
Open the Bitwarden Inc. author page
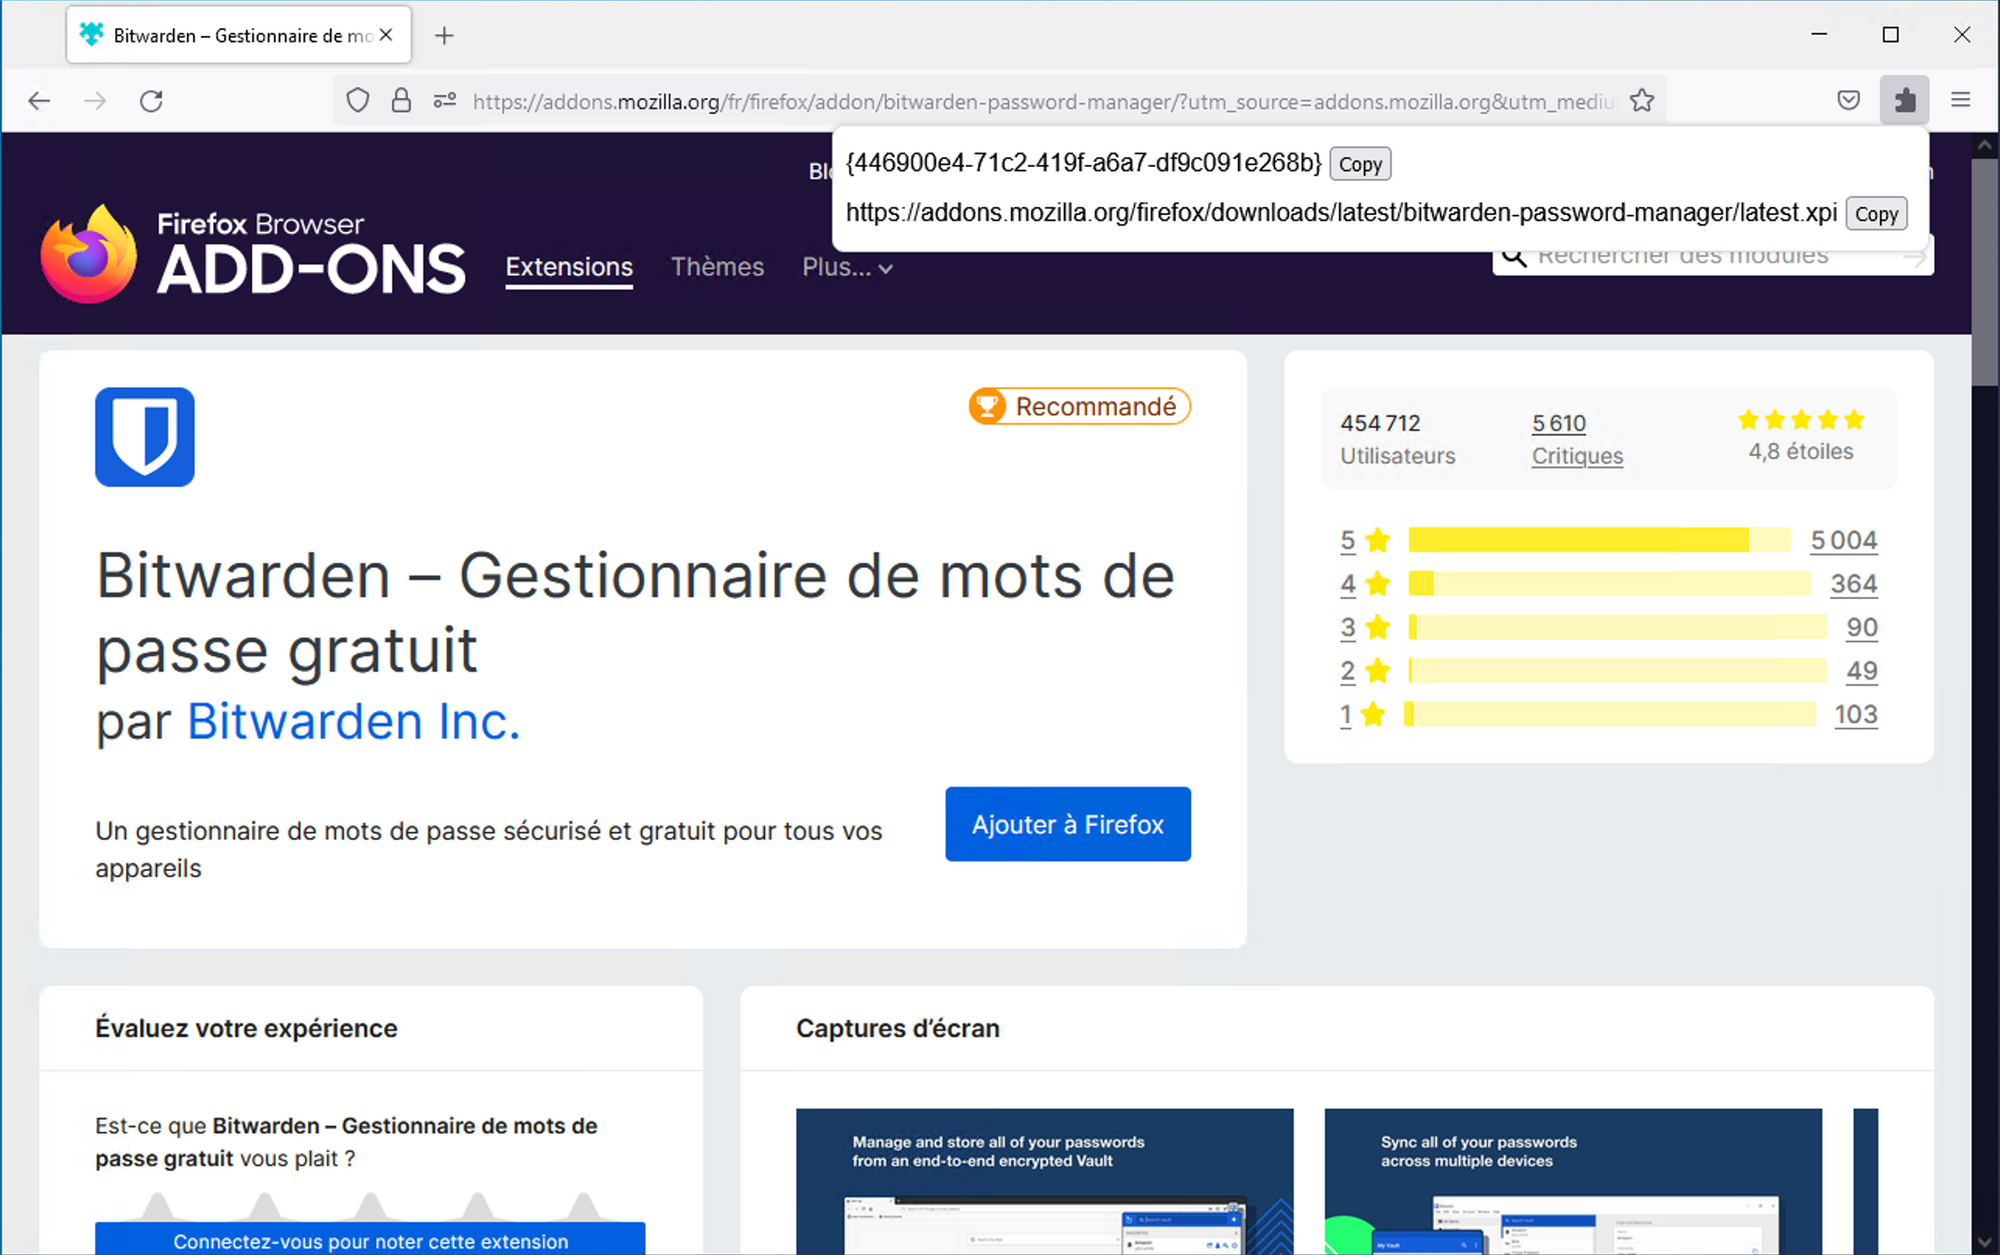click(x=354, y=721)
